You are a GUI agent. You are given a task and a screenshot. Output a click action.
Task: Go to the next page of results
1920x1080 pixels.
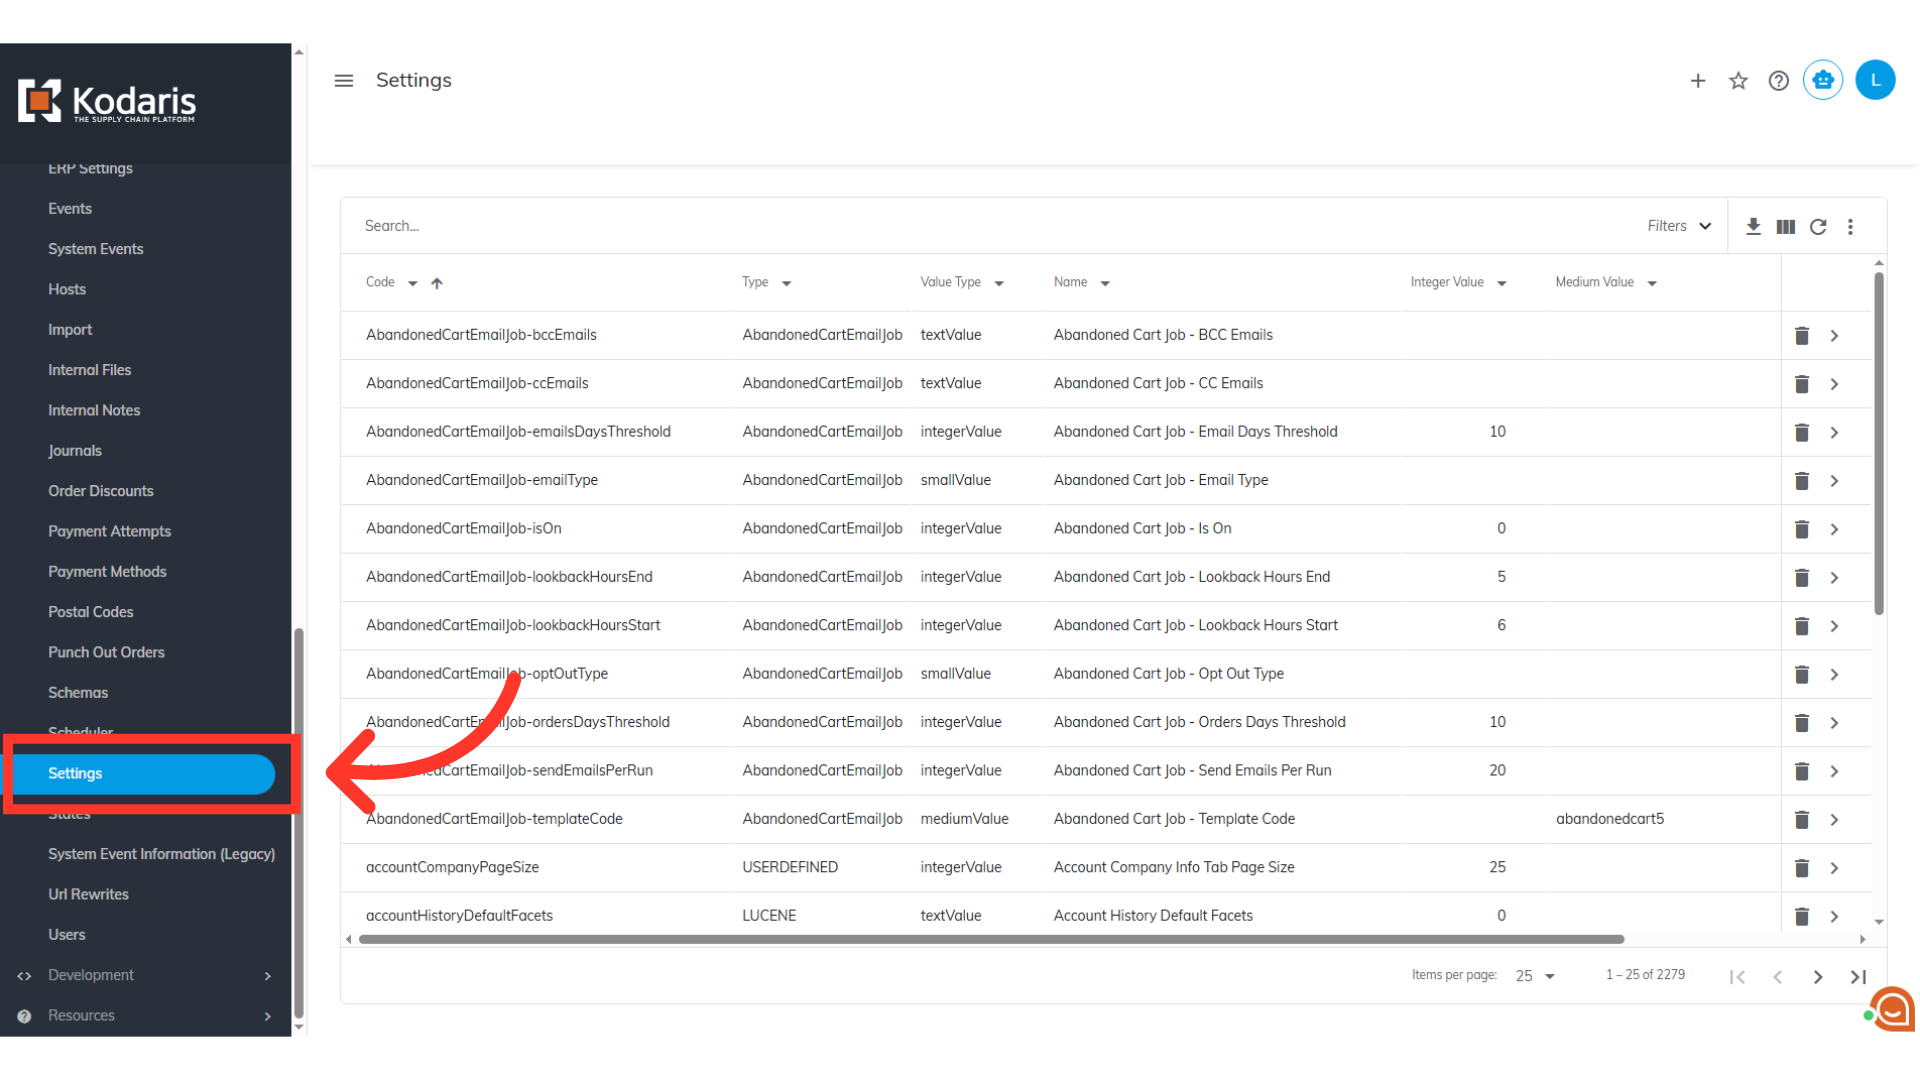(x=1818, y=977)
